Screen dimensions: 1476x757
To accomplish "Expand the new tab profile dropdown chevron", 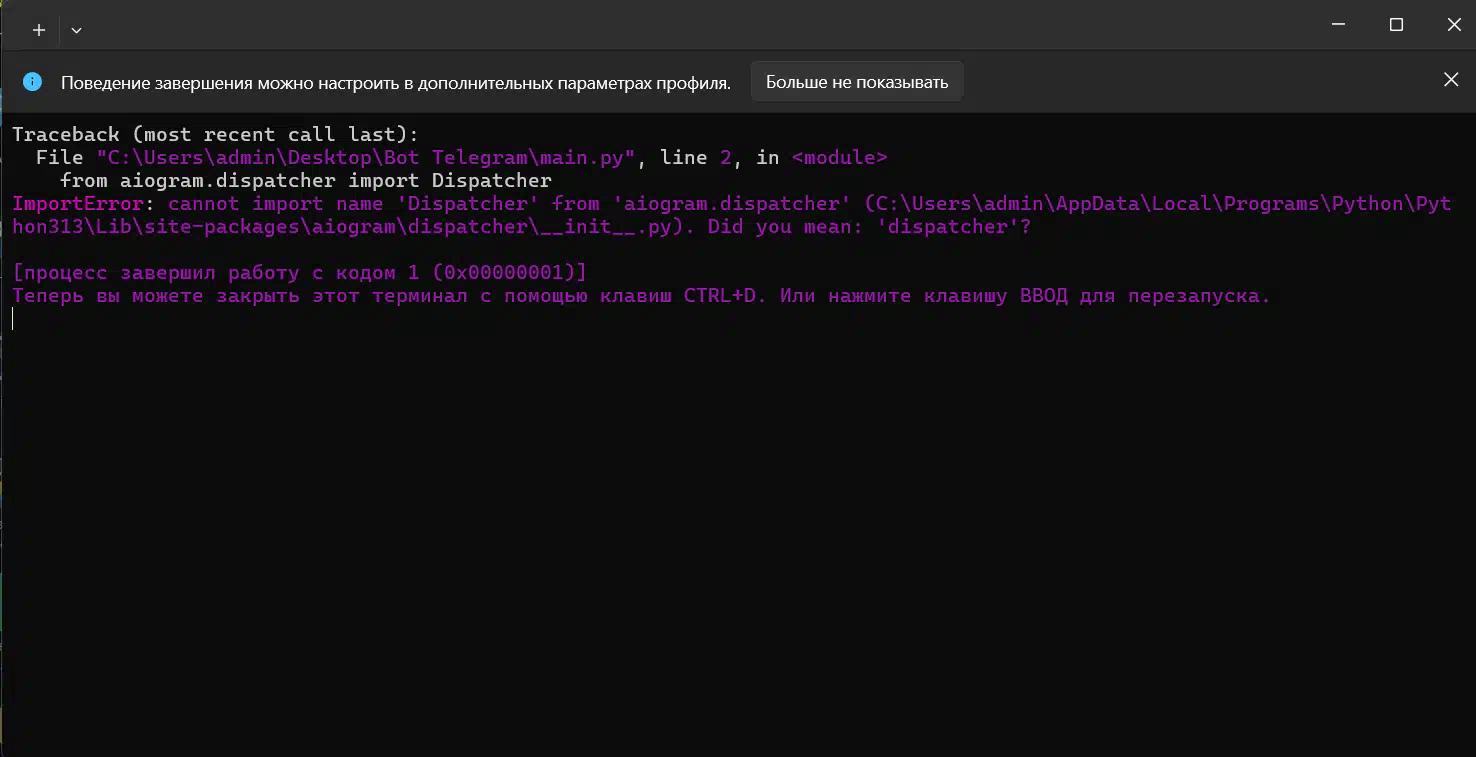I will (x=76, y=30).
